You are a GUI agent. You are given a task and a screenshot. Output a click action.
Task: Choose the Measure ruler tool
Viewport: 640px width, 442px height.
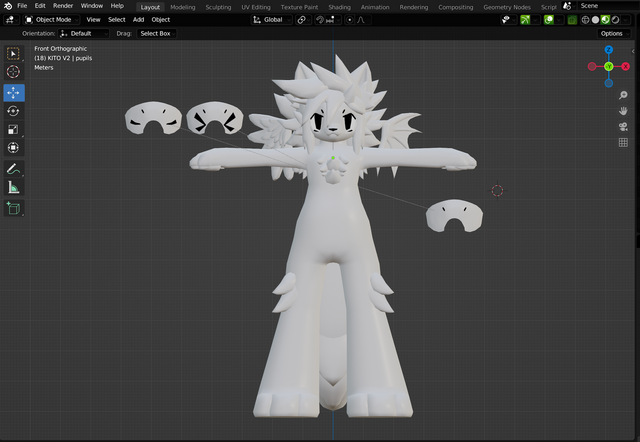(13, 187)
